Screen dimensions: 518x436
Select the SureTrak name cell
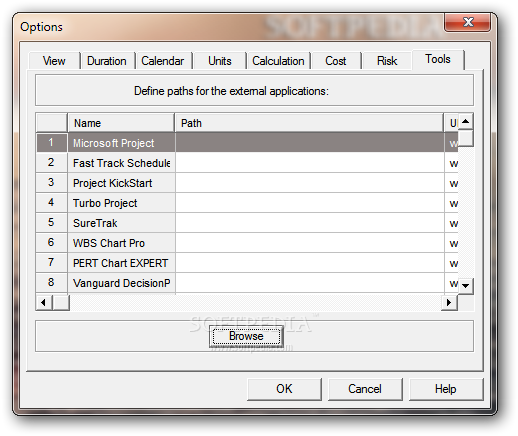(121, 223)
